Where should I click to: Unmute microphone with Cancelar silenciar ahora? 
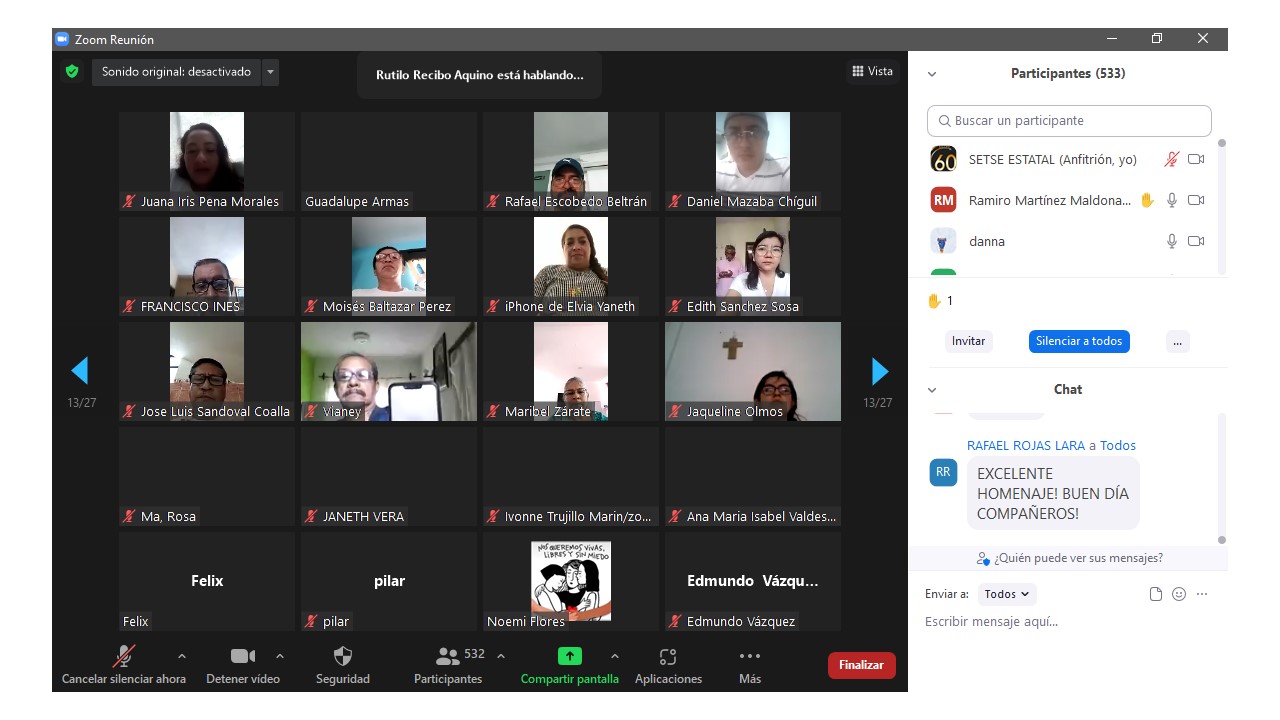(124, 656)
